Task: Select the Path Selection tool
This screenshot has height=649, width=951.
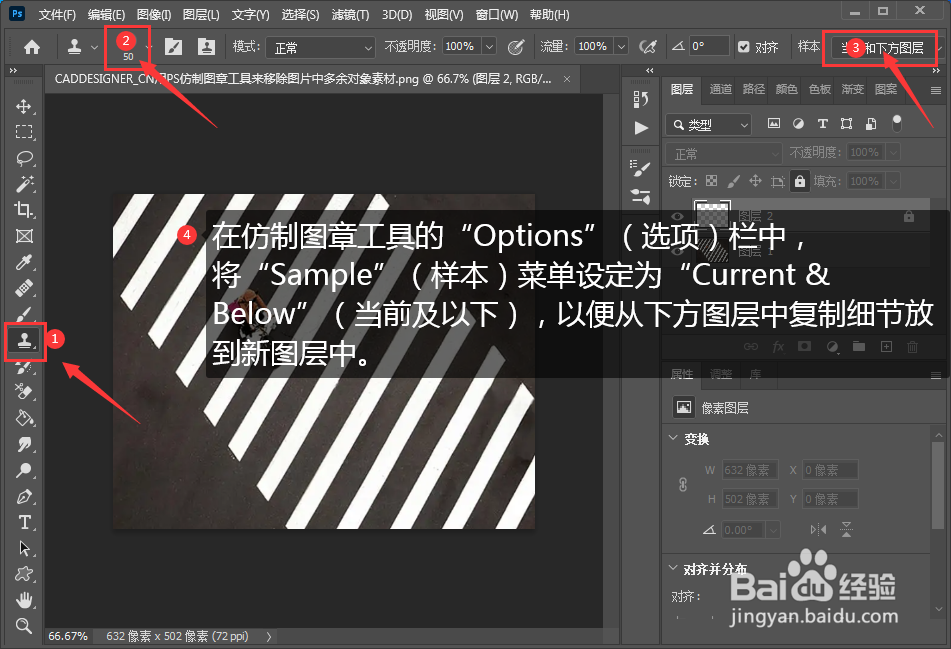Action: [24, 548]
